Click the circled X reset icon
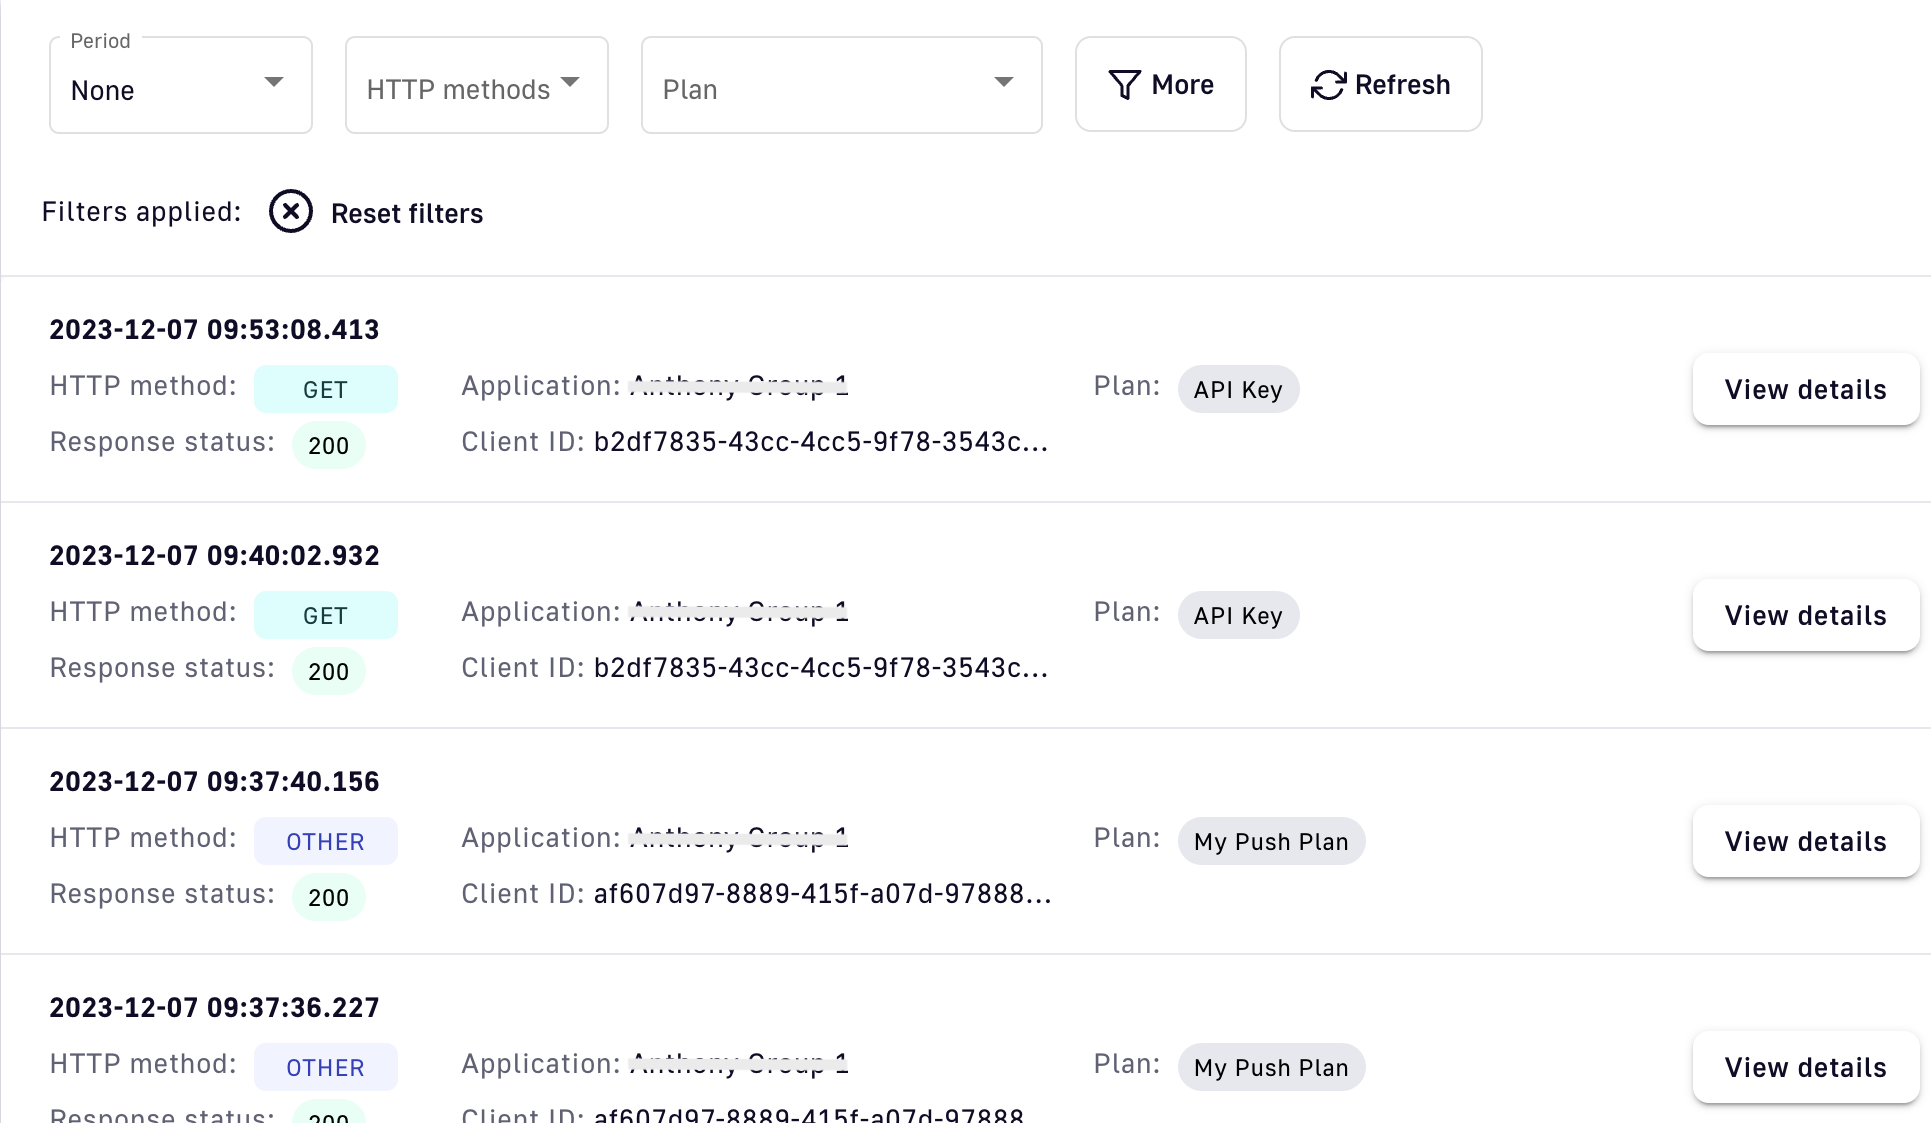 291,212
